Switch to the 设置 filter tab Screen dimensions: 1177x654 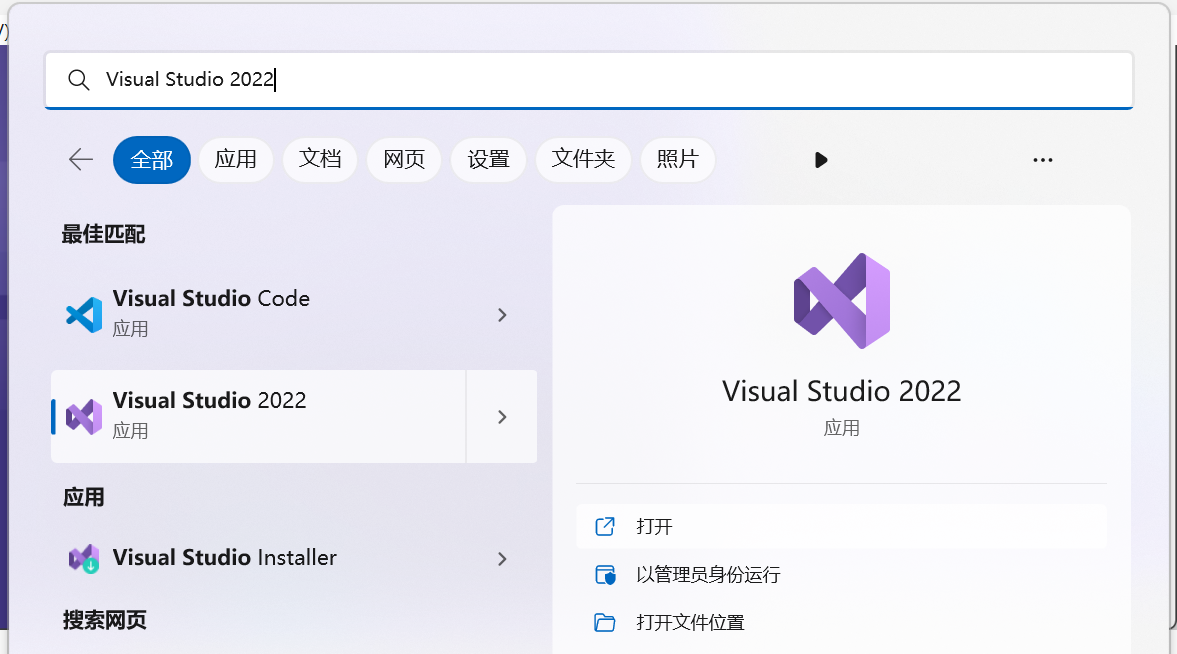tap(488, 159)
